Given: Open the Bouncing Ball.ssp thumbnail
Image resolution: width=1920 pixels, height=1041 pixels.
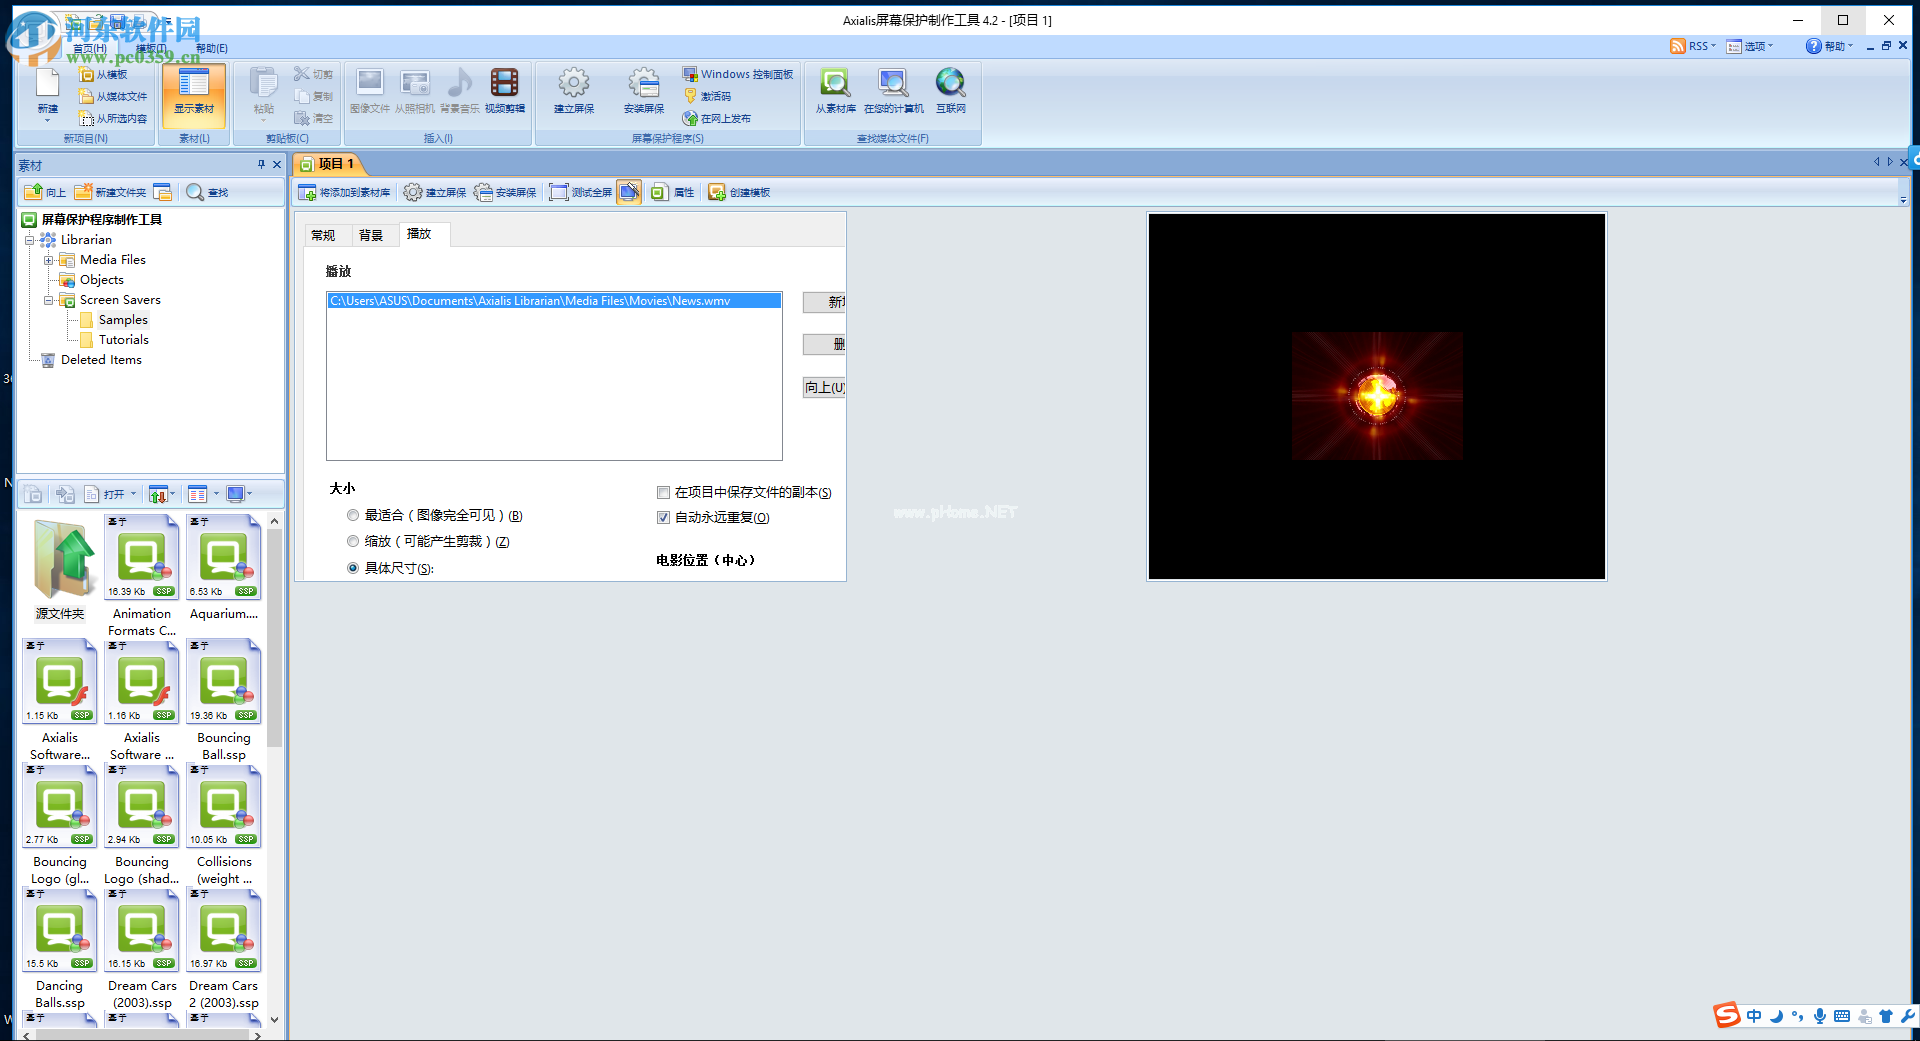Looking at the screenshot, I should click(x=223, y=681).
